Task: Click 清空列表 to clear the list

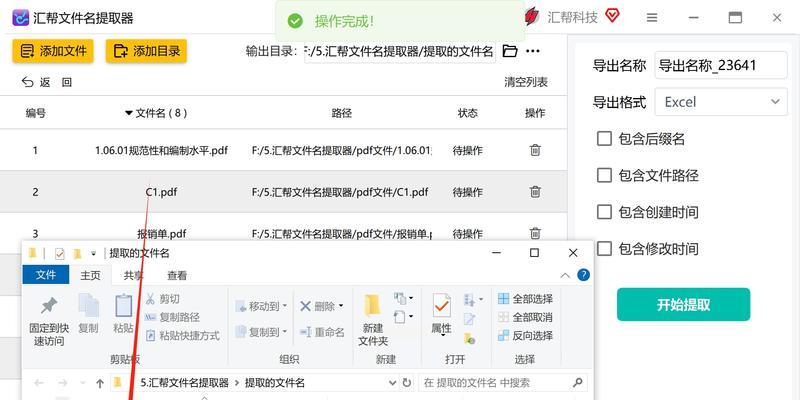Action: 526,82
